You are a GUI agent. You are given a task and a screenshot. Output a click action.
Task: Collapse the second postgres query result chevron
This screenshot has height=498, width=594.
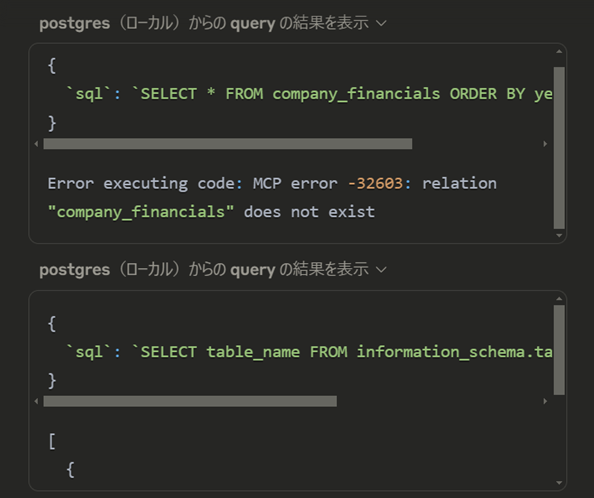click(381, 270)
